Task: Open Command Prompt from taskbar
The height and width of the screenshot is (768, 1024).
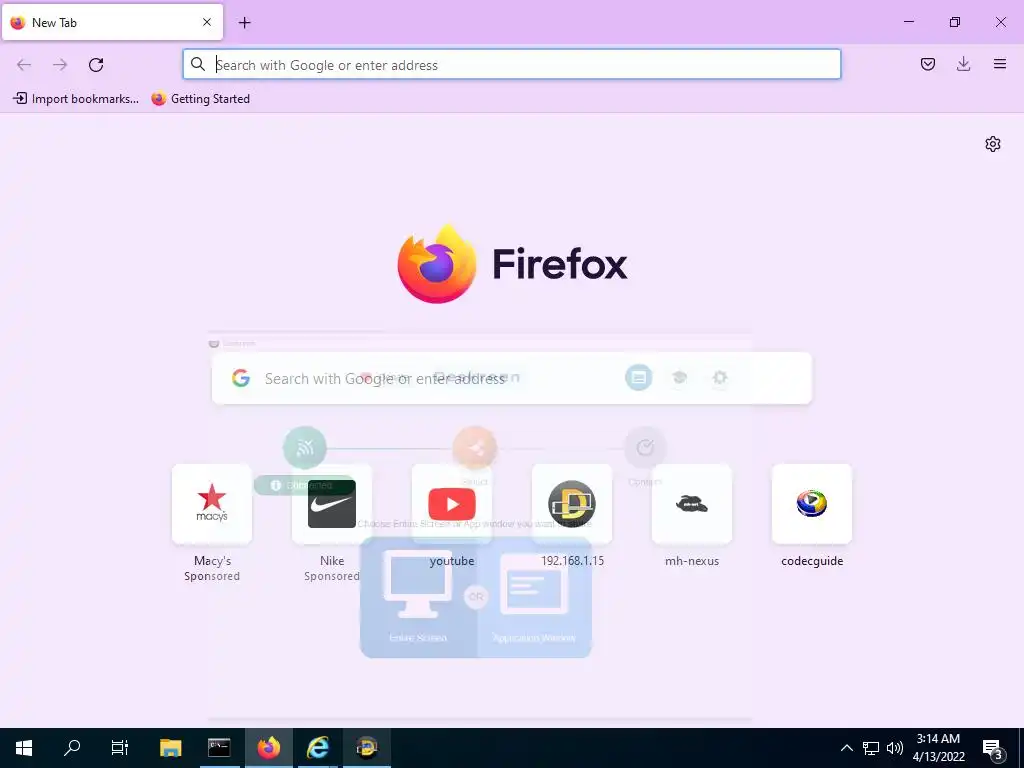Action: tap(219, 748)
